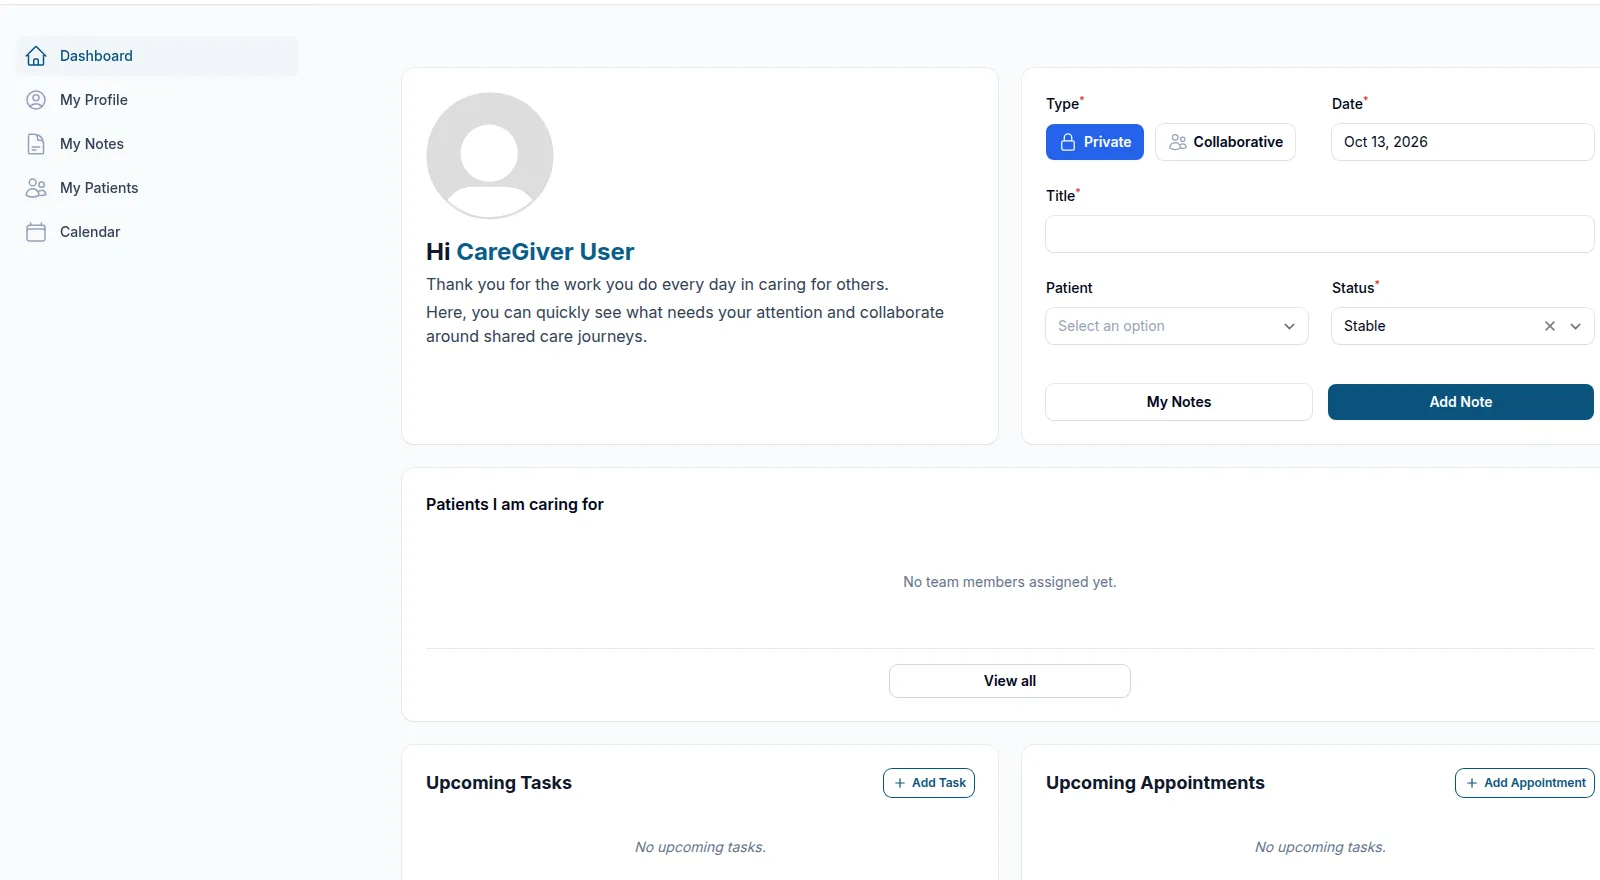Click the My Patients people icon
The height and width of the screenshot is (880, 1600).
coord(36,188)
